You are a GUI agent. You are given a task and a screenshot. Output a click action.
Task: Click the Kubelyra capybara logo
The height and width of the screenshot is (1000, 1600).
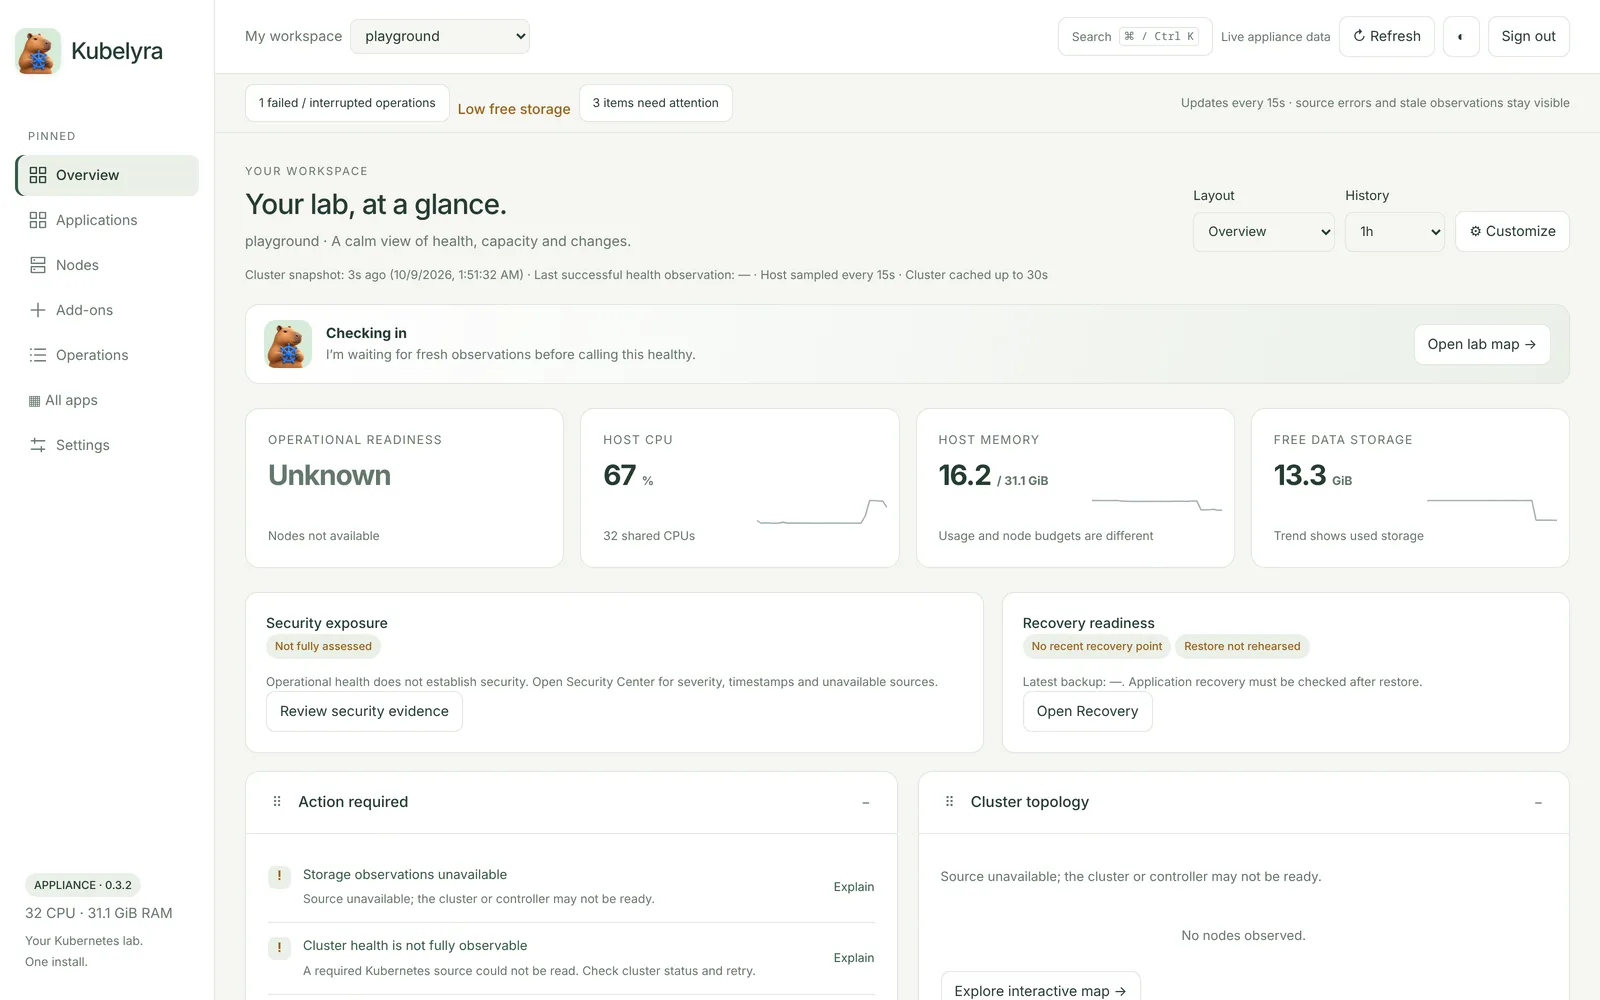click(38, 51)
